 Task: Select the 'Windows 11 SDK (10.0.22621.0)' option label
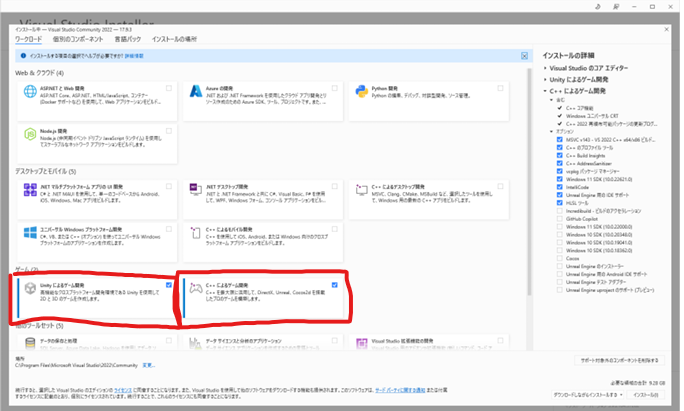coord(599,179)
